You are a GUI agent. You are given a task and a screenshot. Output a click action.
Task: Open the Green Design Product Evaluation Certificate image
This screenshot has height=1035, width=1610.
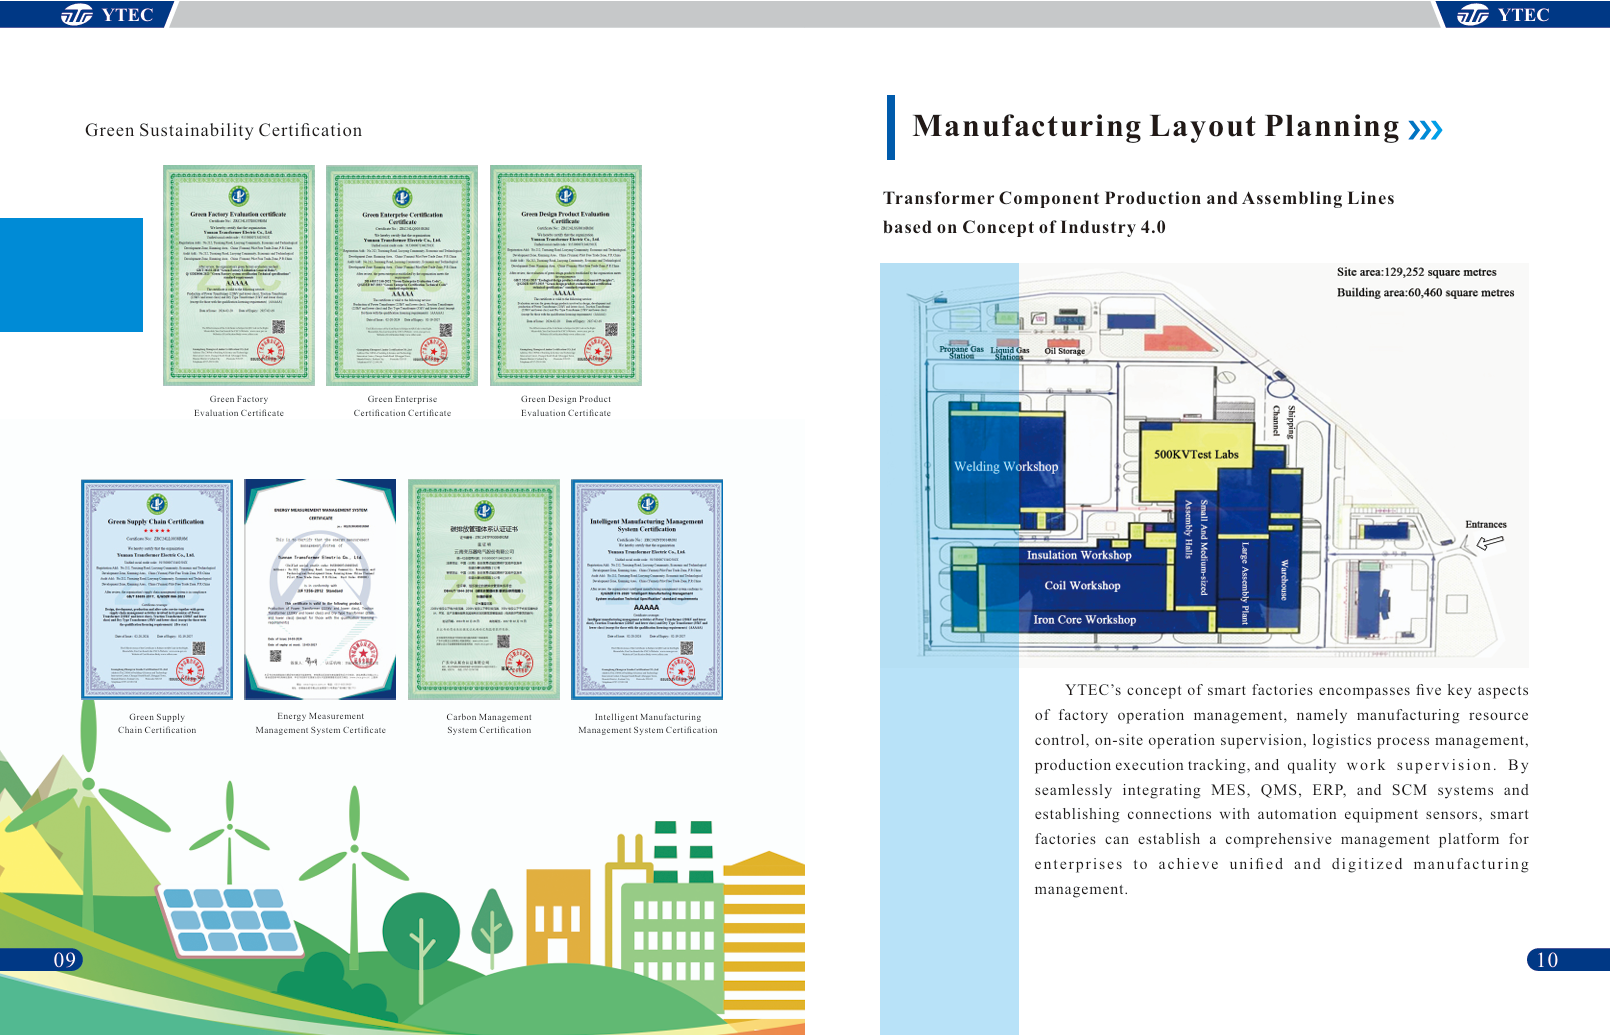566,275
